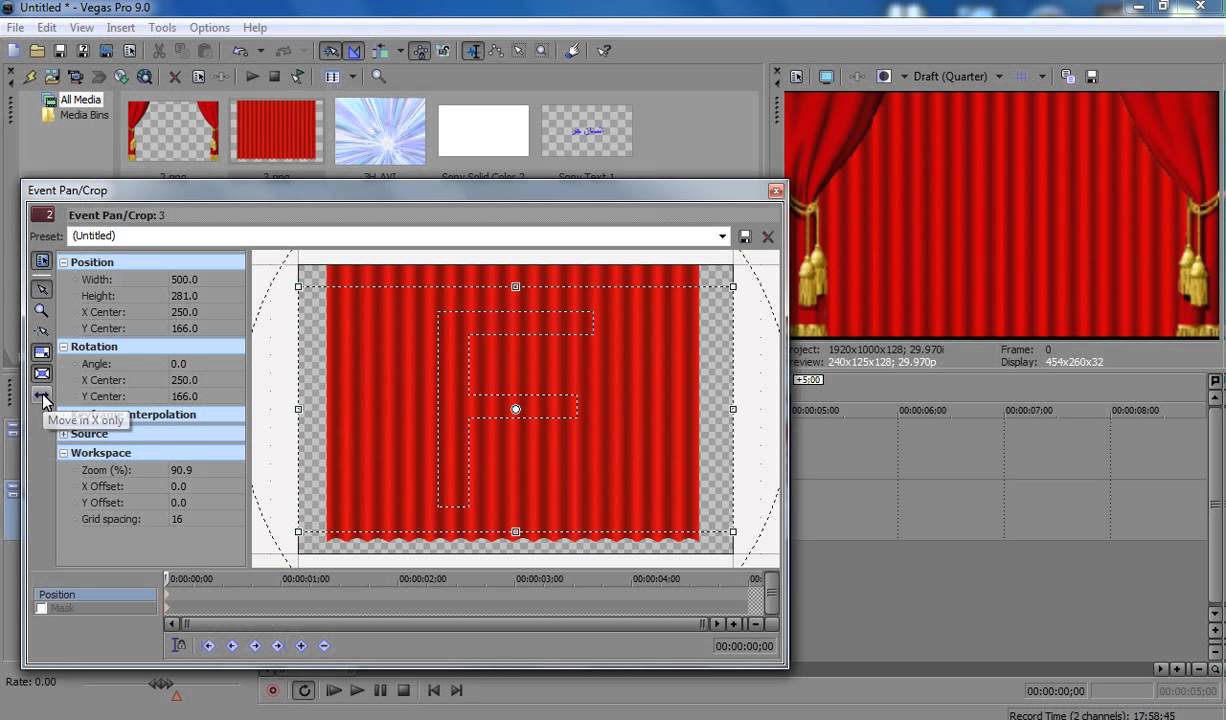Start media preview with play icon
Image resolution: width=1226 pixels, height=720 pixels.
tap(252, 76)
